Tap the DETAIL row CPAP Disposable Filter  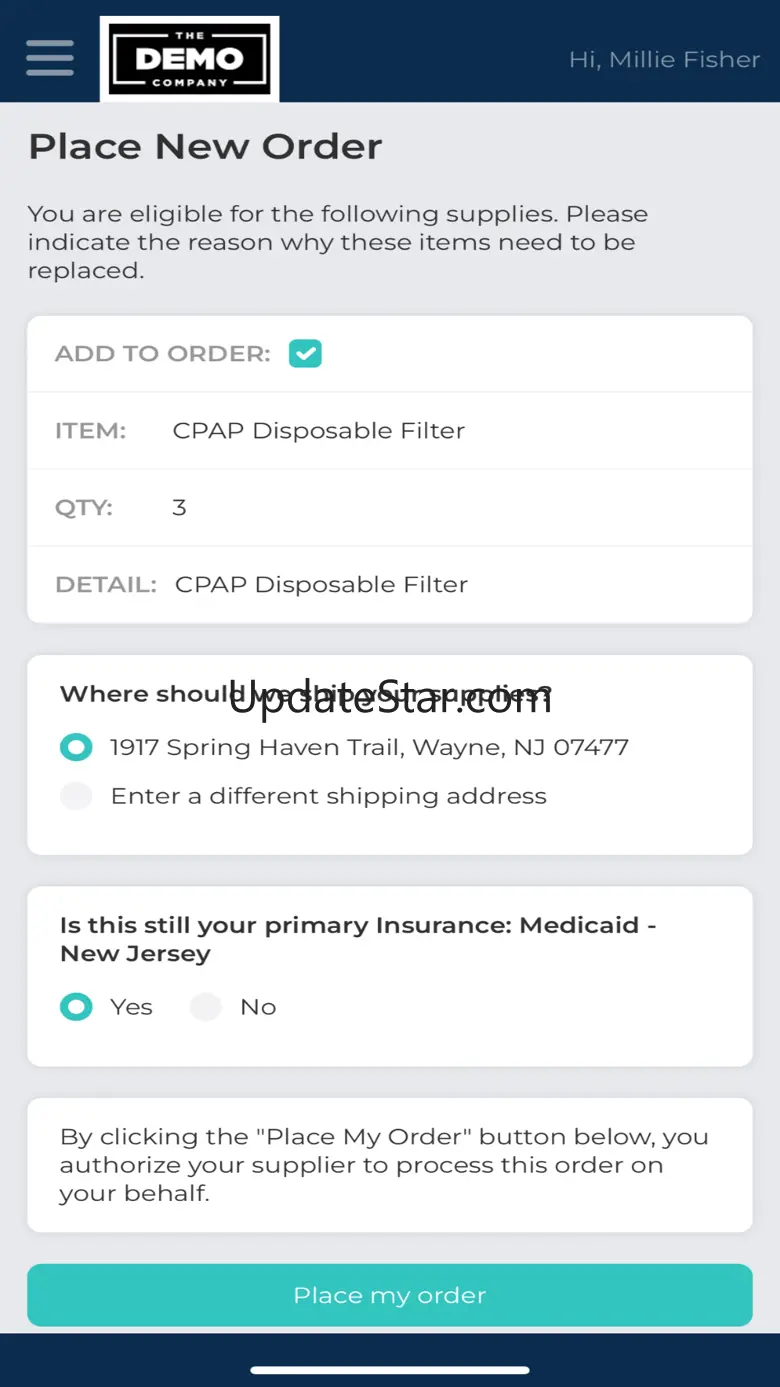point(321,585)
